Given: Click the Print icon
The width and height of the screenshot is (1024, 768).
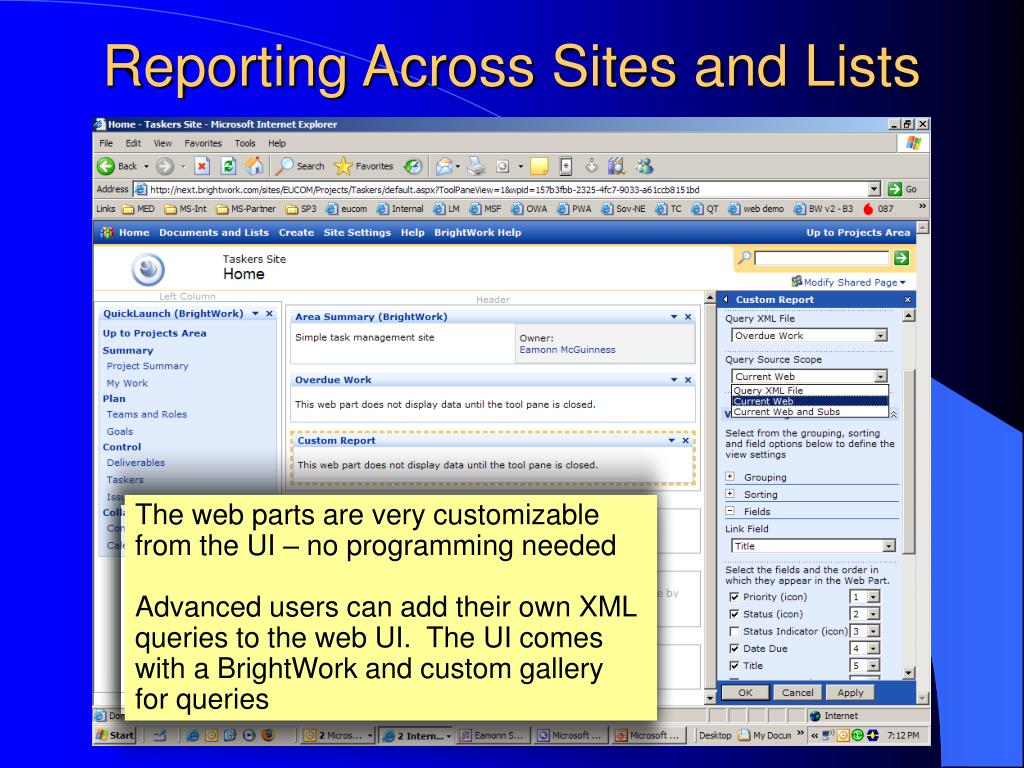Looking at the screenshot, I should 477,167.
